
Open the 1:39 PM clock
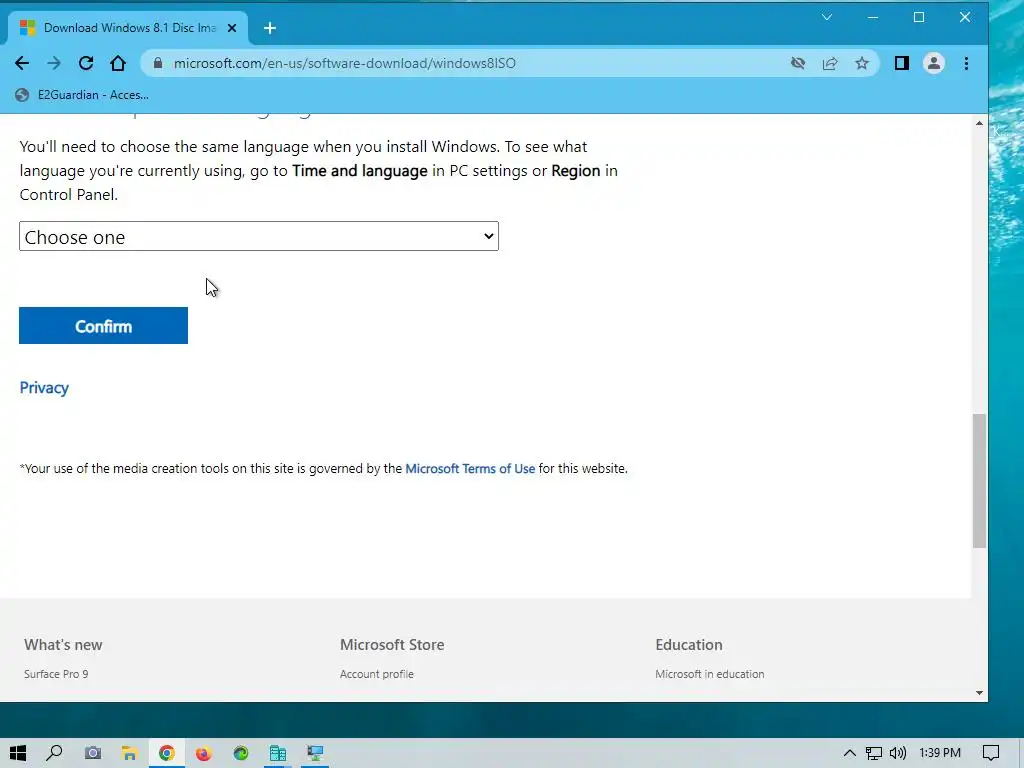940,753
